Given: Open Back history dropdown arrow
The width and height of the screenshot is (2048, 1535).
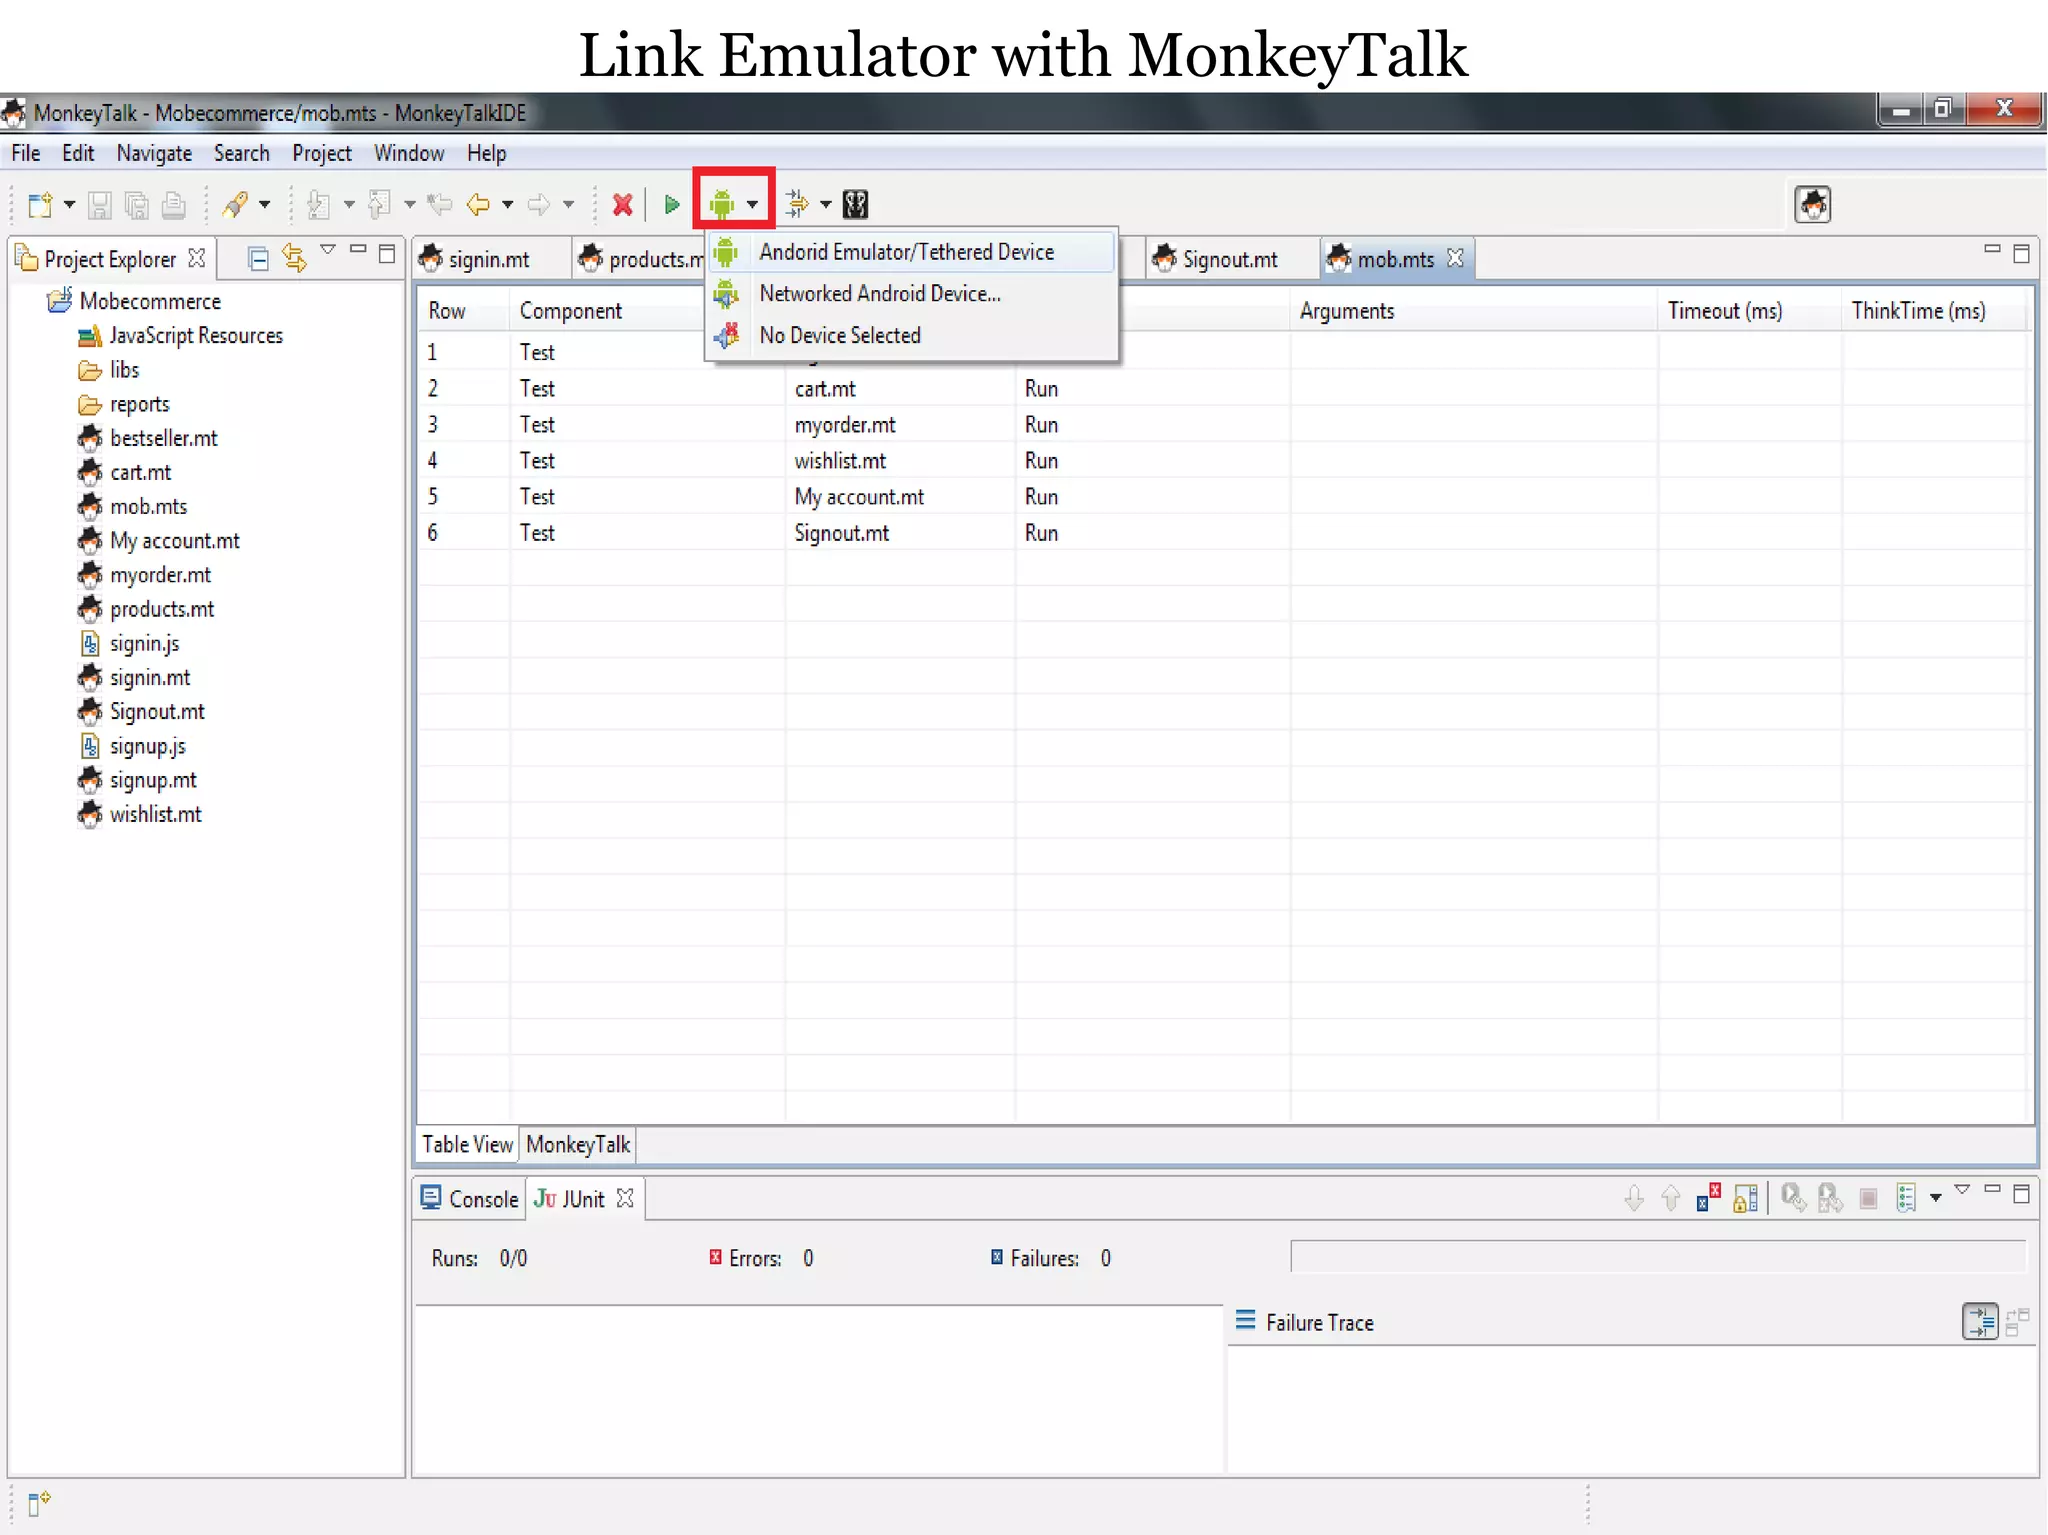Looking at the screenshot, I should [508, 205].
